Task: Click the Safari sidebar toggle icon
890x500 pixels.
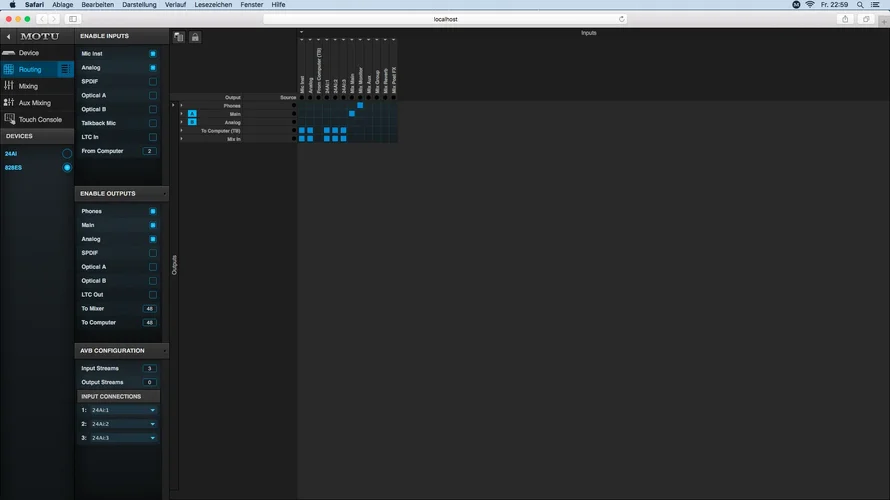Action: (73, 19)
